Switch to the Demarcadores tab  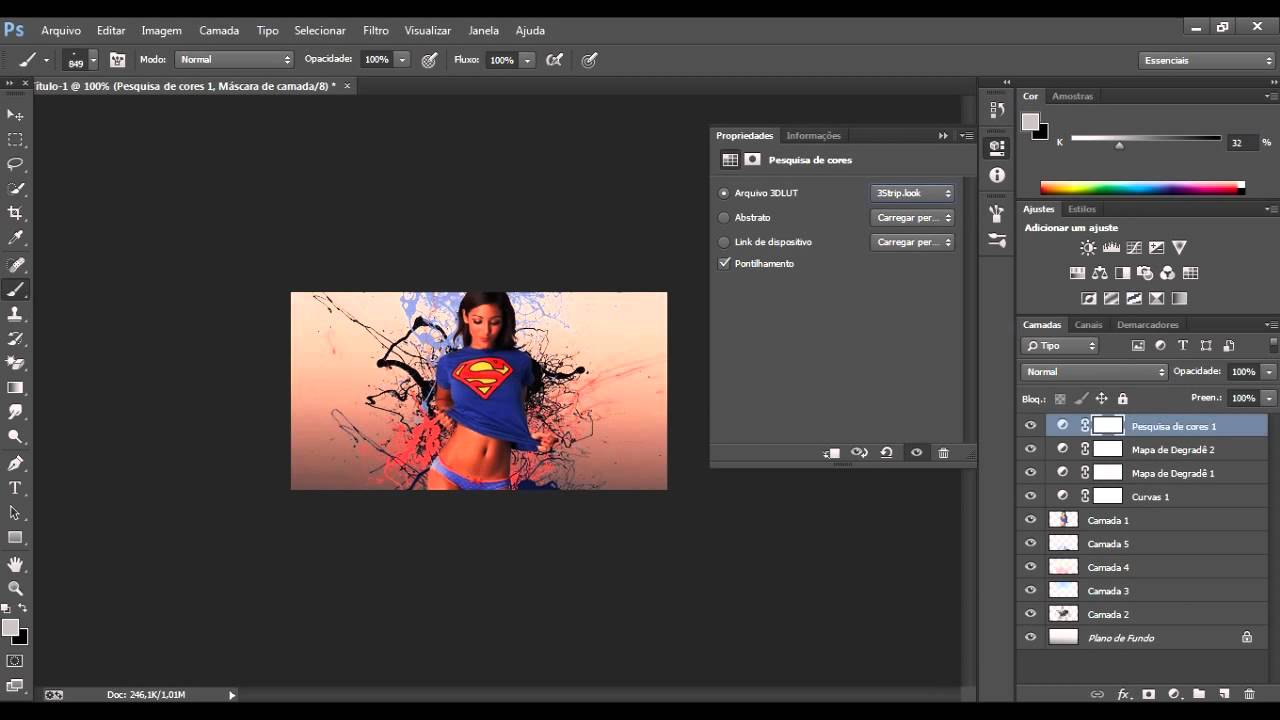click(1147, 325)
